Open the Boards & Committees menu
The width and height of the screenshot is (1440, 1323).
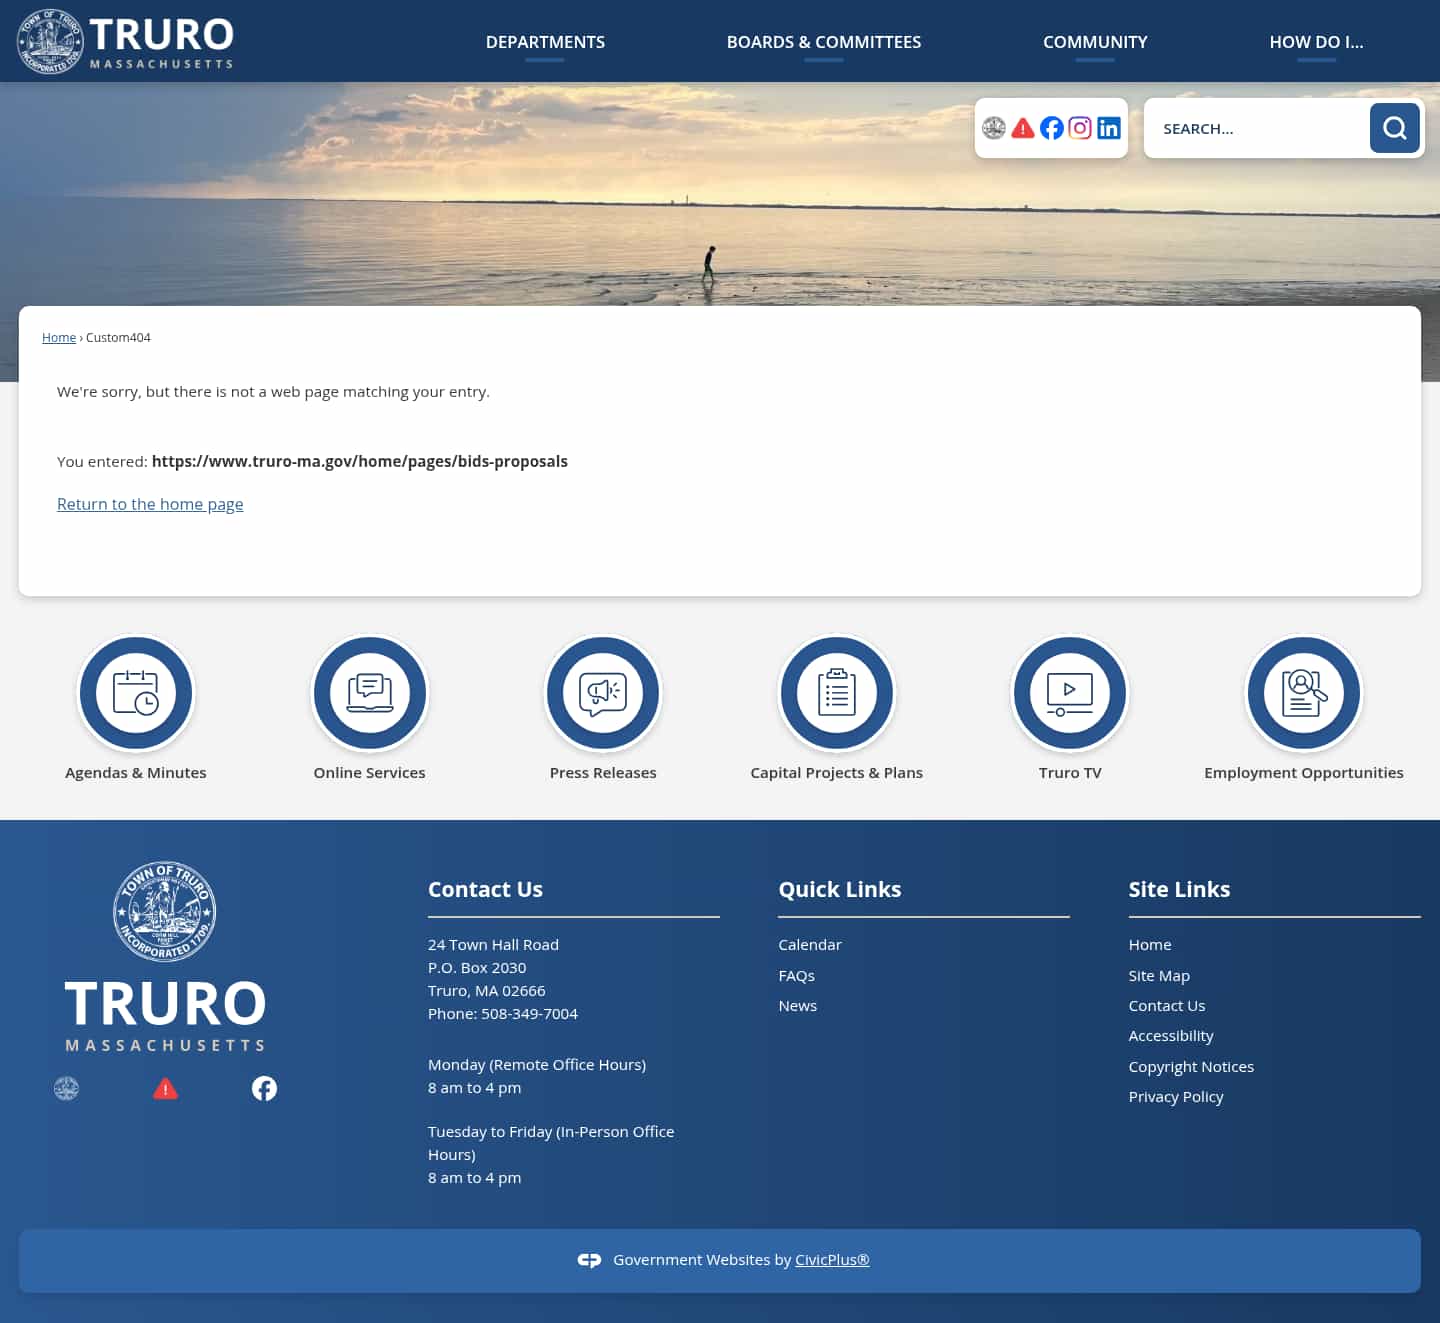click(x=823, y=42)
